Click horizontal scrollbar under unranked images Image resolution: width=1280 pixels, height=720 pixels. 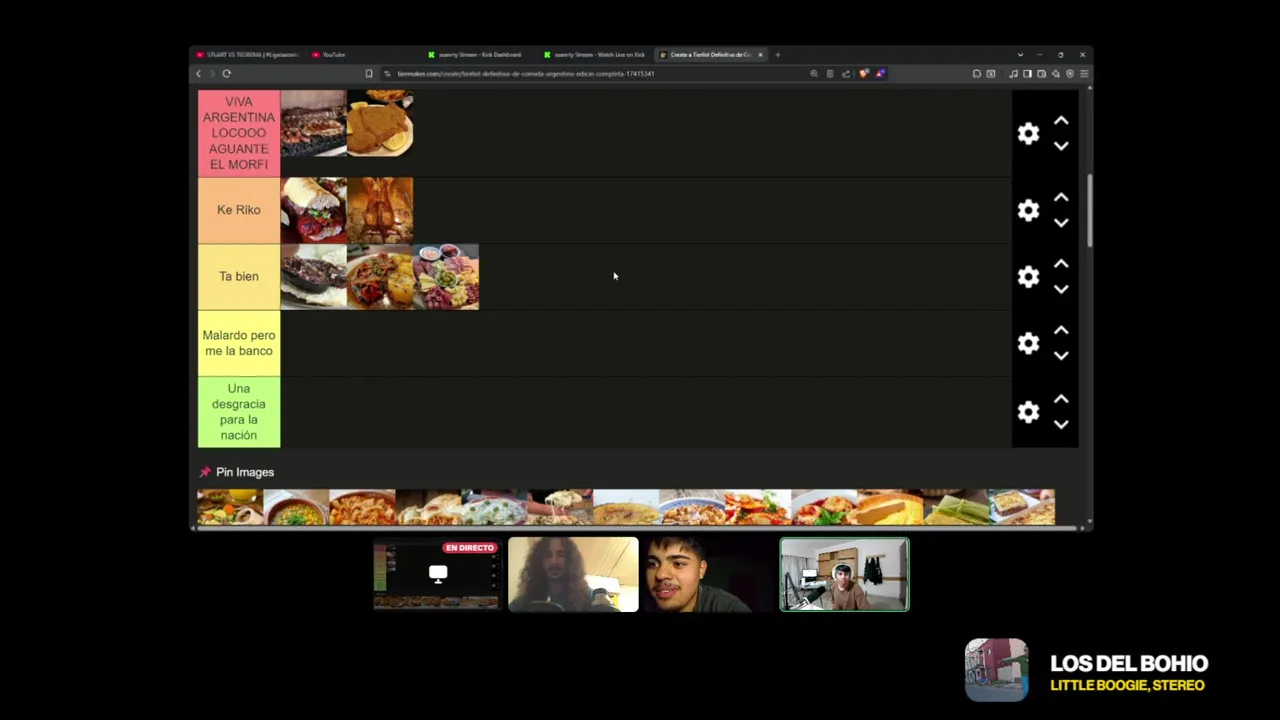pyautogui.click(x=636, y=528)
